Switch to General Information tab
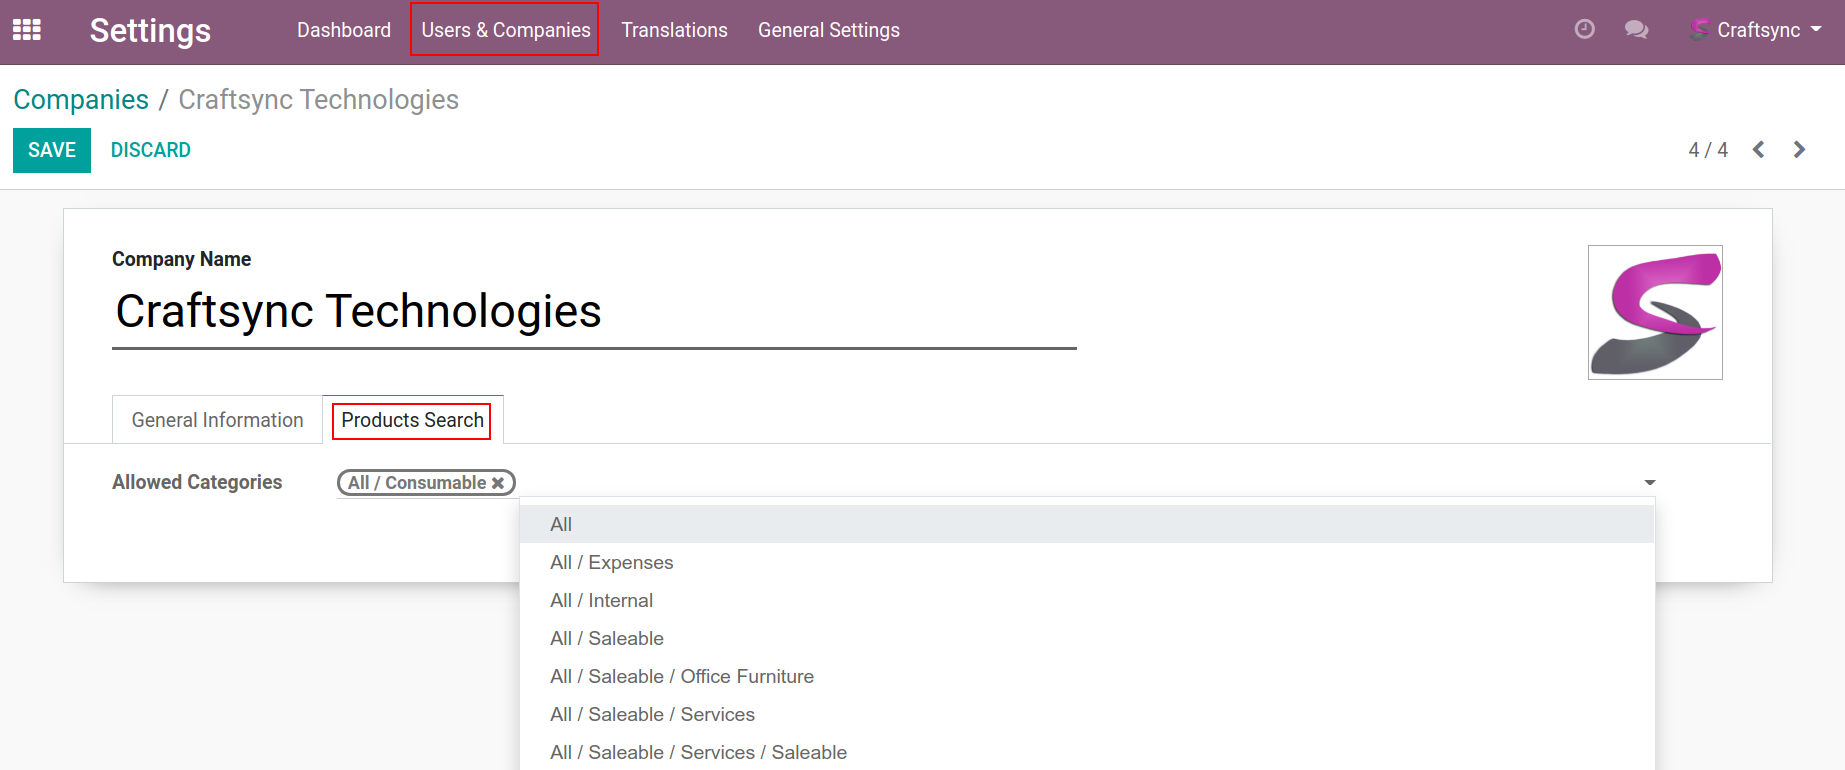Screen dimensions: 1845x770 217,420
